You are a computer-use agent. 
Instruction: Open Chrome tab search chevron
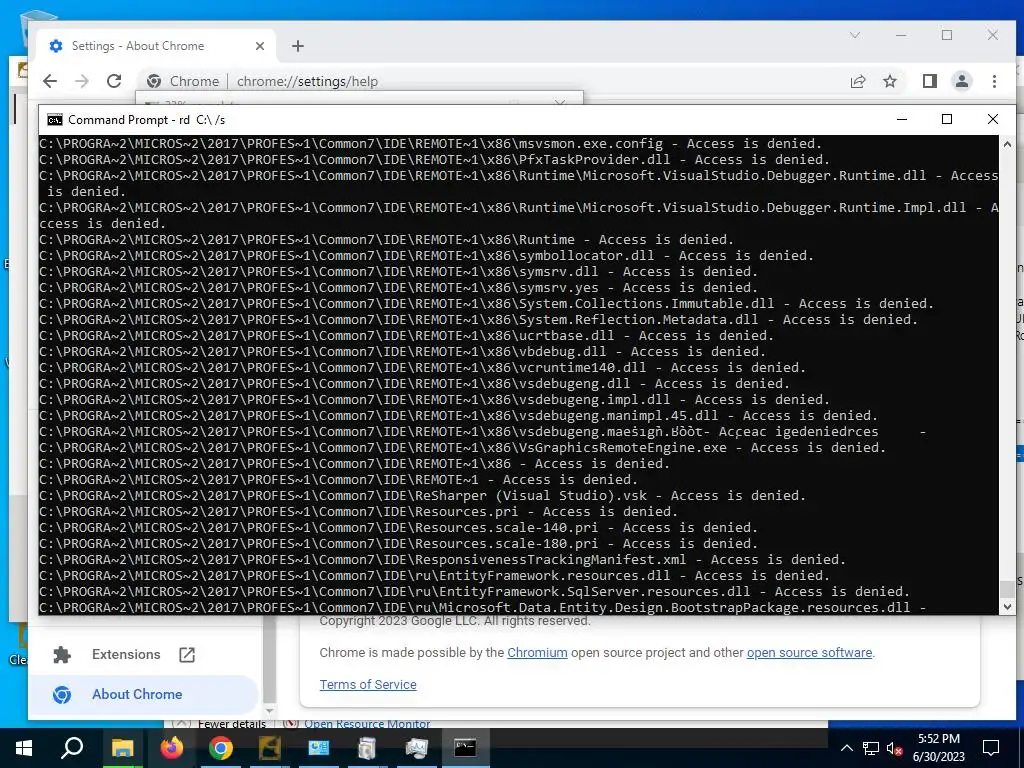(x=855, y=35)
